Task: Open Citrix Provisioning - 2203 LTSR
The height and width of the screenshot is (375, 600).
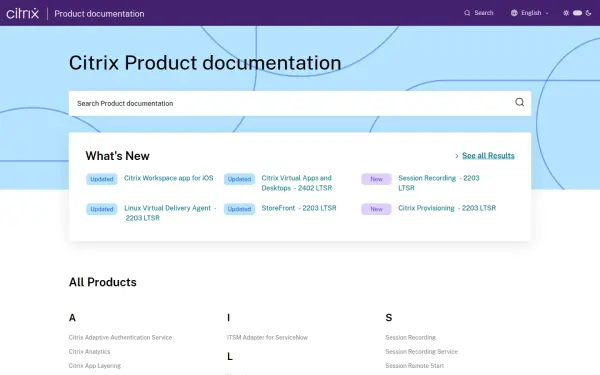Action: 447,208
